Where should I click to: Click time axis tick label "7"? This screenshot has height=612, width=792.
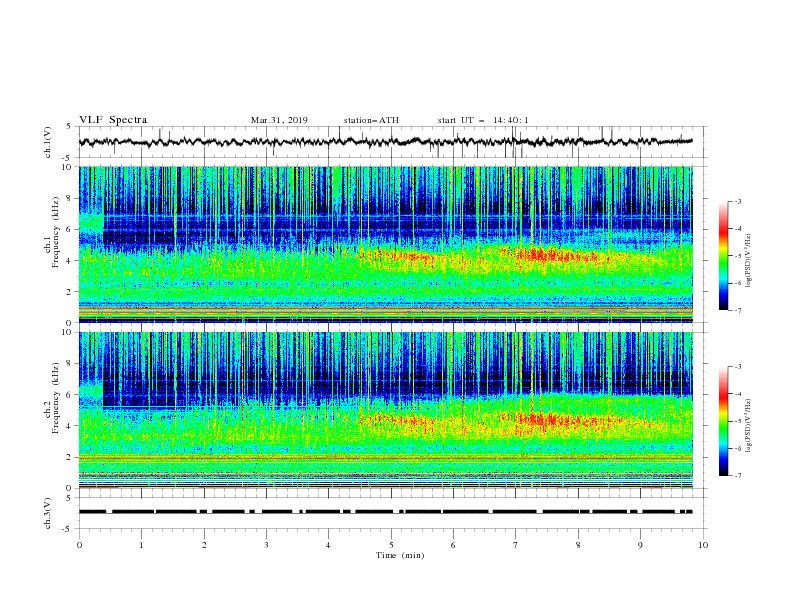(x=516, y=545)
